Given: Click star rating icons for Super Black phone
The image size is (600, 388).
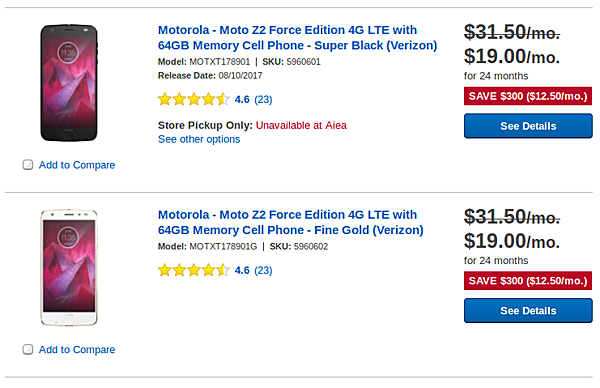Looking at the screenshot, I should 194,99.
